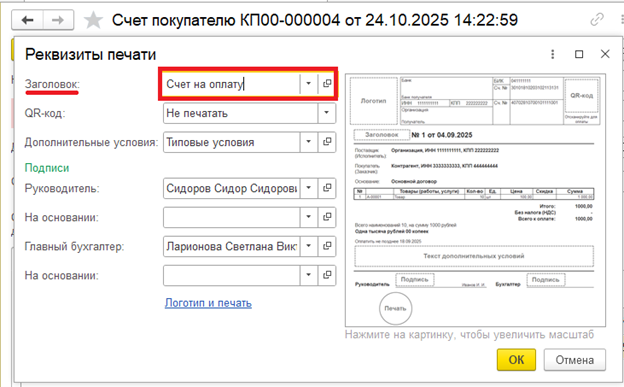
Task: Click the Счет покупателю КП00-000004 window title
Action: pyautogui.click(x=315, y=20)
